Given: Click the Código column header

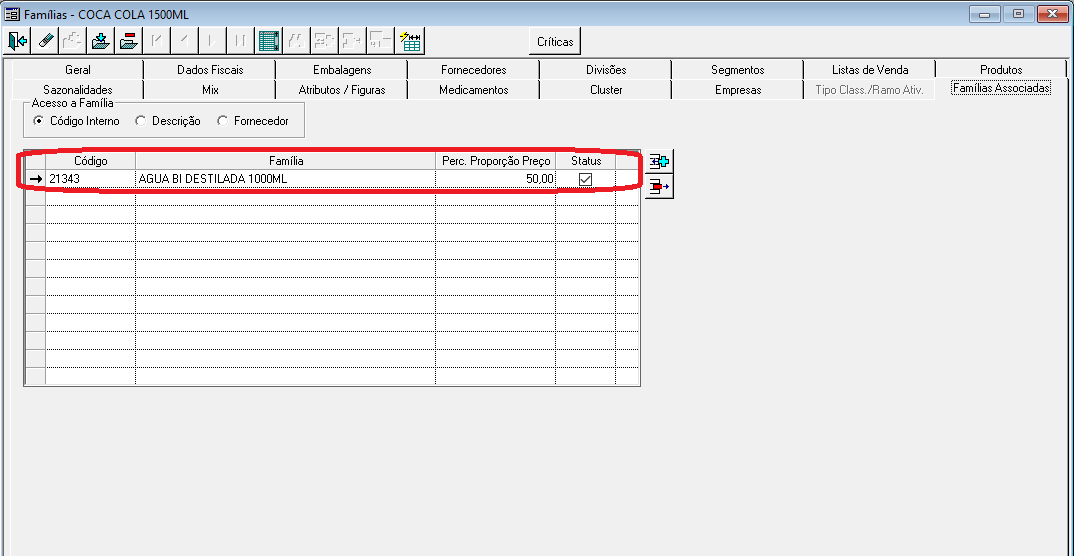Looking at the screenshot, I should coord(90,161).
